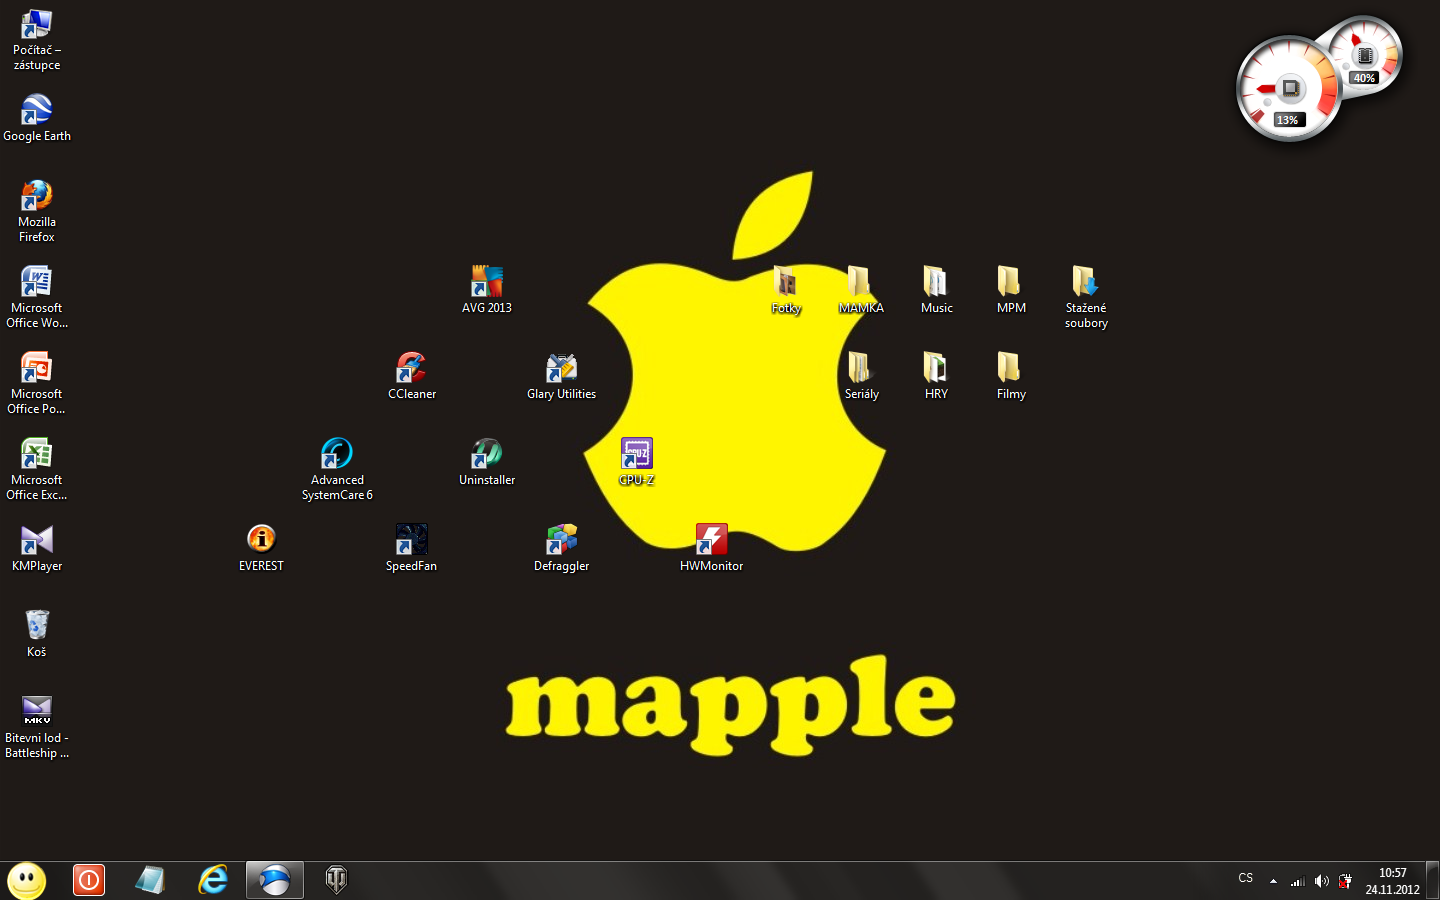Select the Google Earth desktop icon

click(x=37, y=118)
